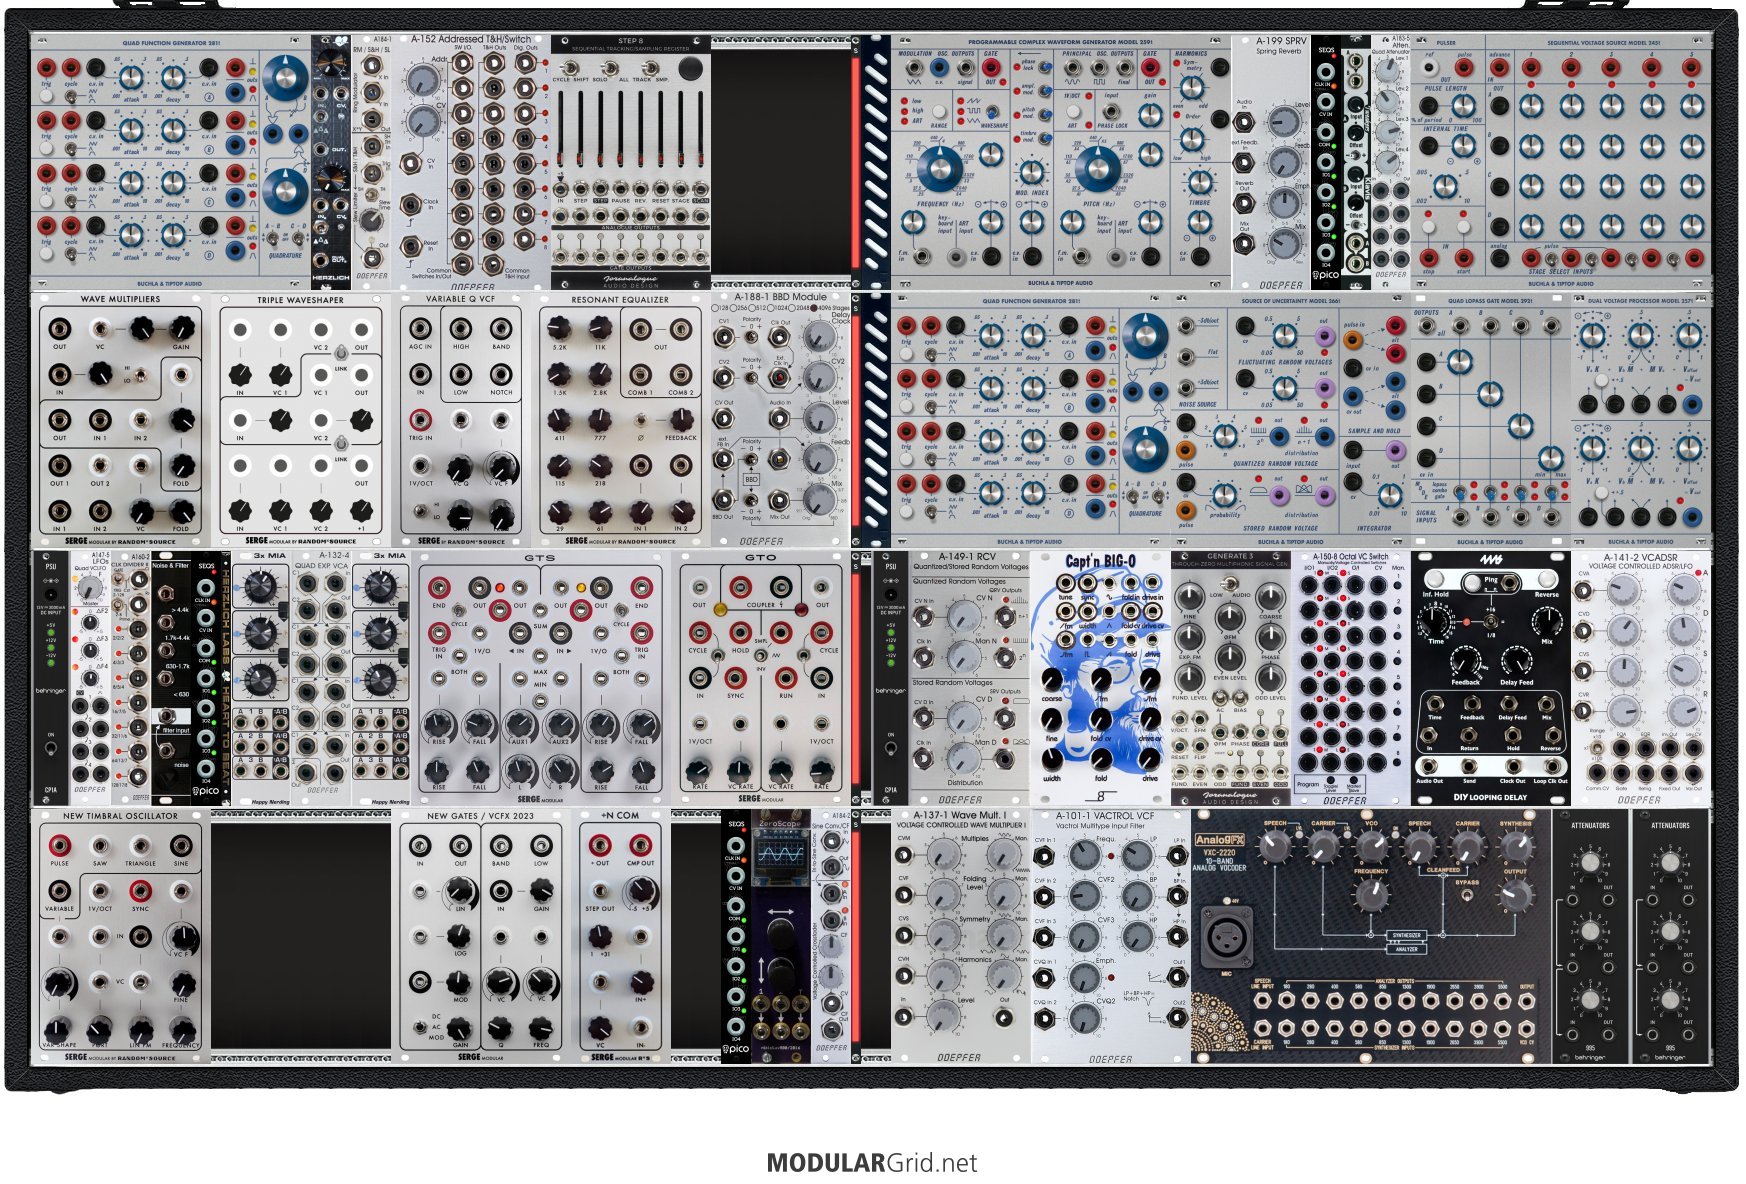Click the Clock In jack on the A-152
The image size is (1746, 1184).
[409, 205]
